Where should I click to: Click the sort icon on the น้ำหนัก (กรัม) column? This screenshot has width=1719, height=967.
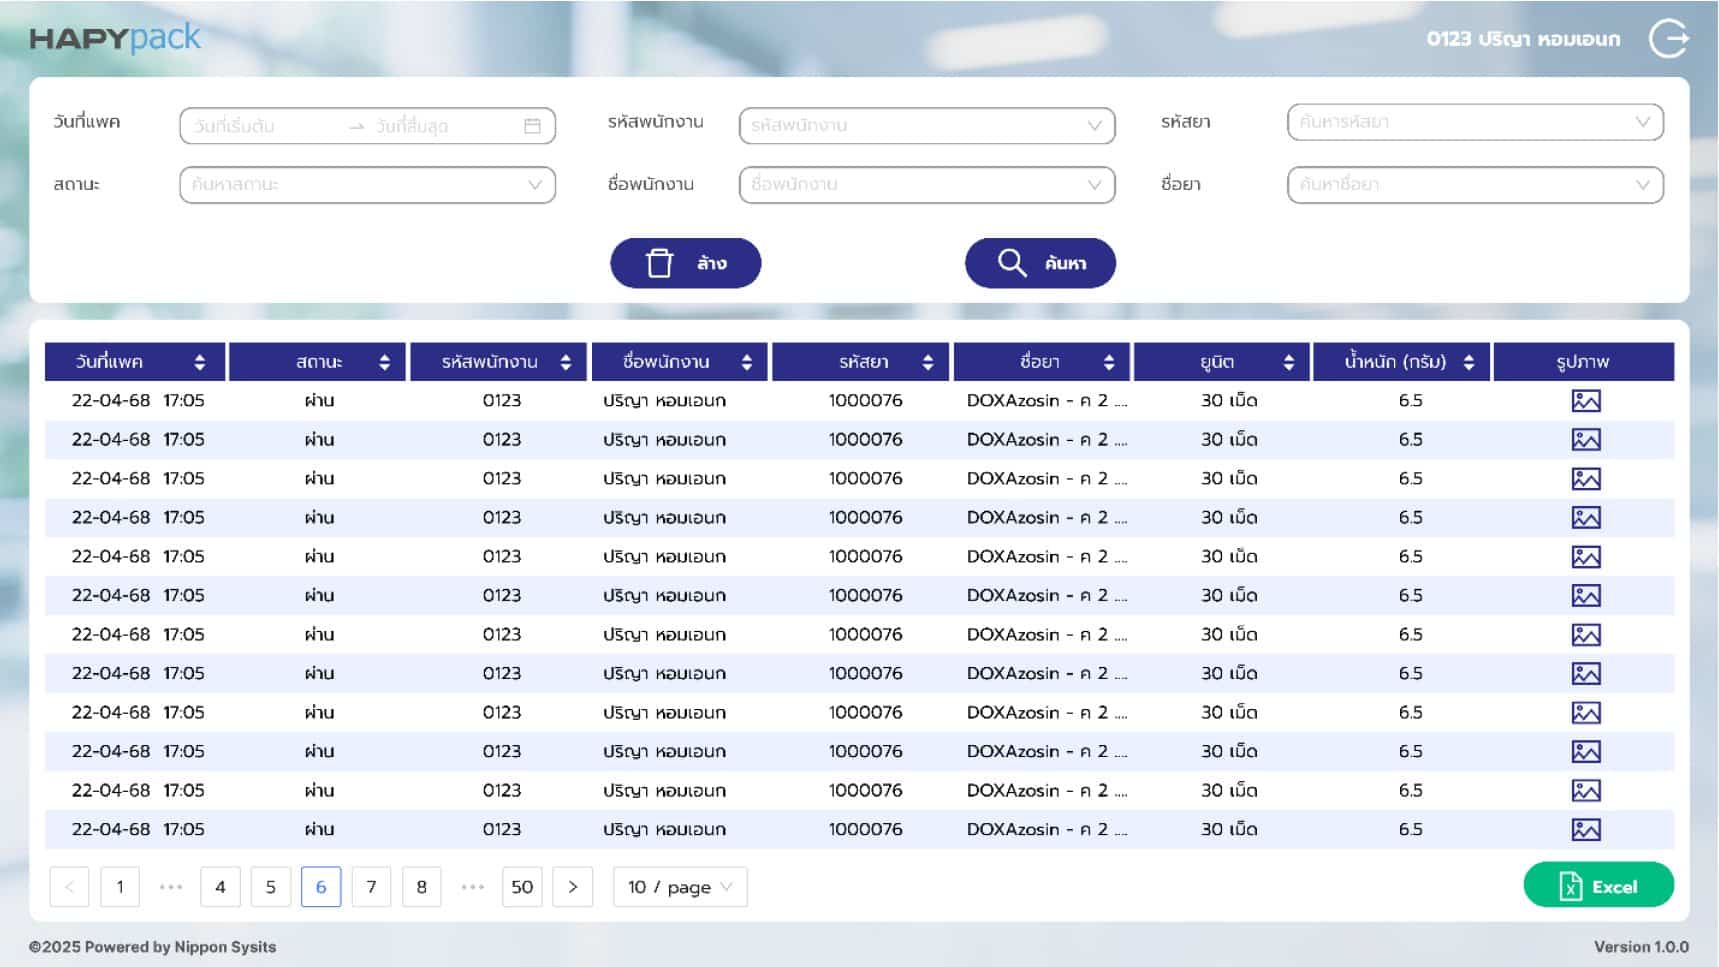1468,362
